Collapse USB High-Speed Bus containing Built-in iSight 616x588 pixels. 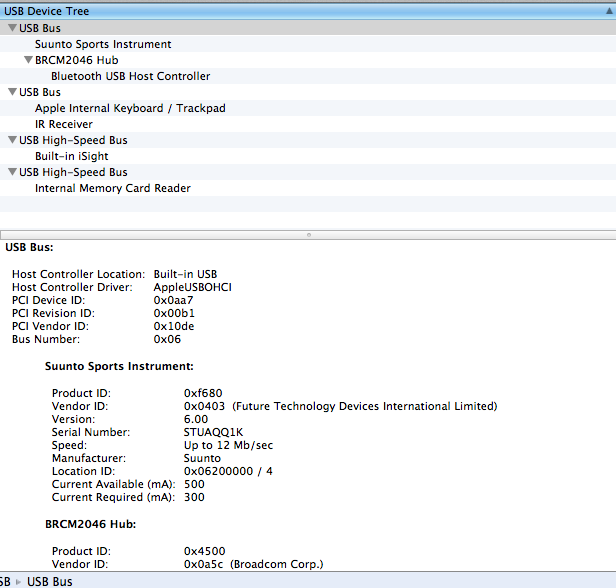pos(11,140)
